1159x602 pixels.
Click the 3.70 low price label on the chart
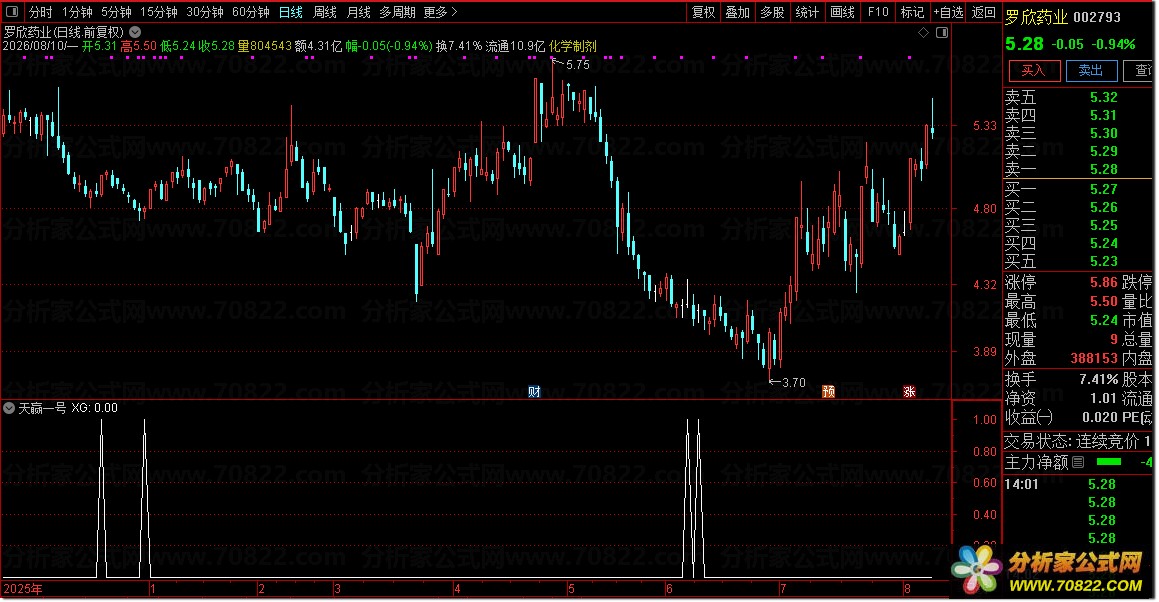[x=794, y=382]
